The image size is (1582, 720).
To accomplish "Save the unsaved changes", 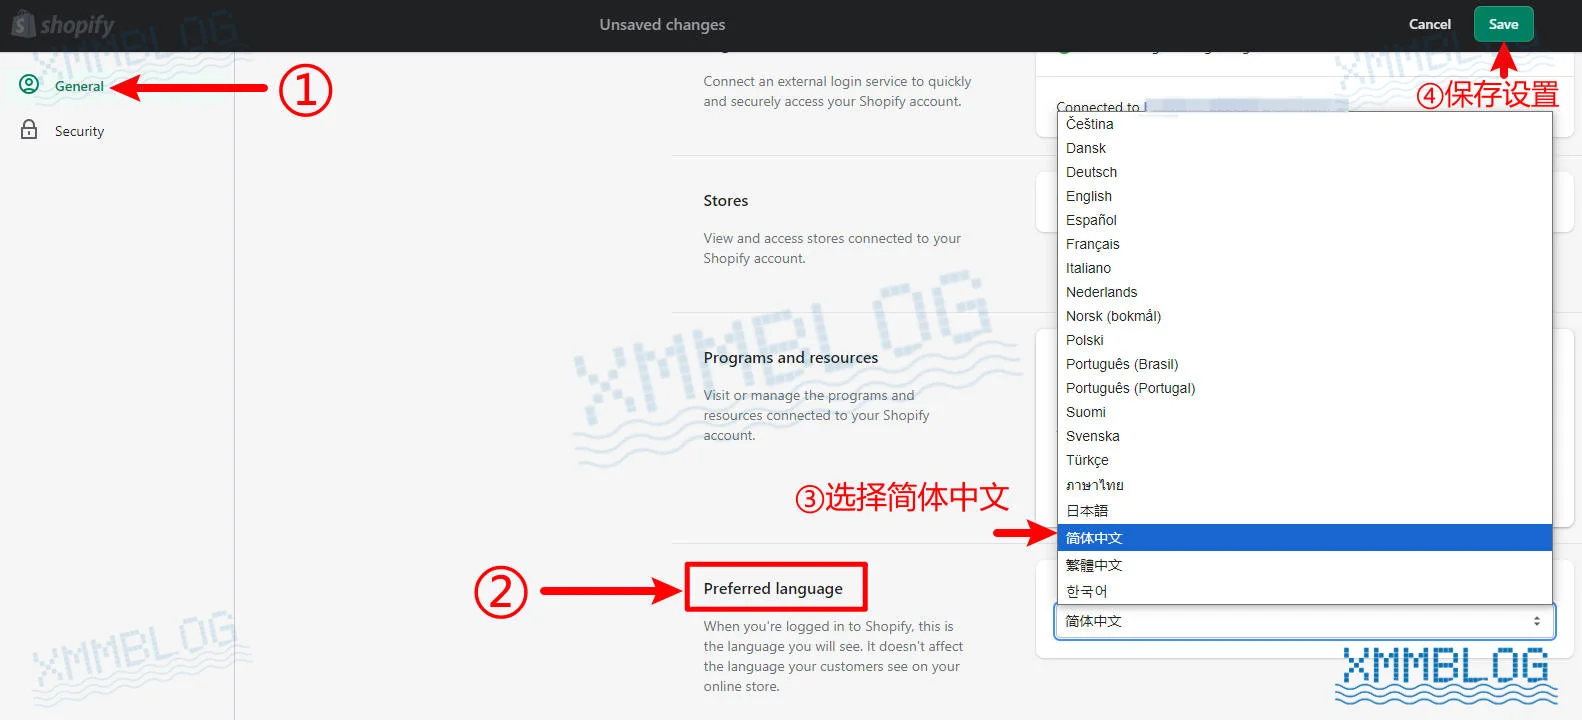I will tap(1503, 25).
